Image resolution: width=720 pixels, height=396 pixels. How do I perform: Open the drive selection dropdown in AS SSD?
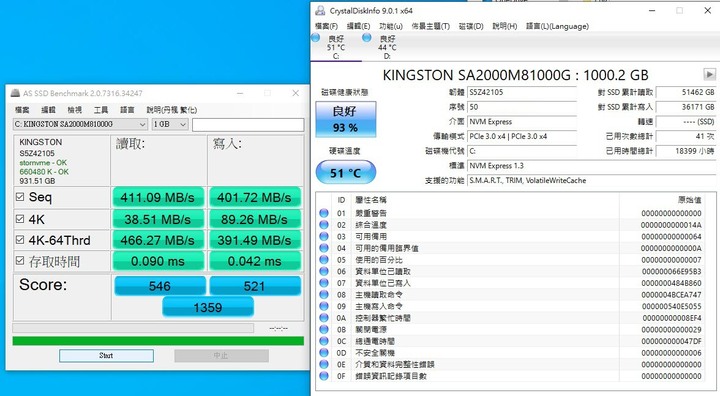(80, 124)
